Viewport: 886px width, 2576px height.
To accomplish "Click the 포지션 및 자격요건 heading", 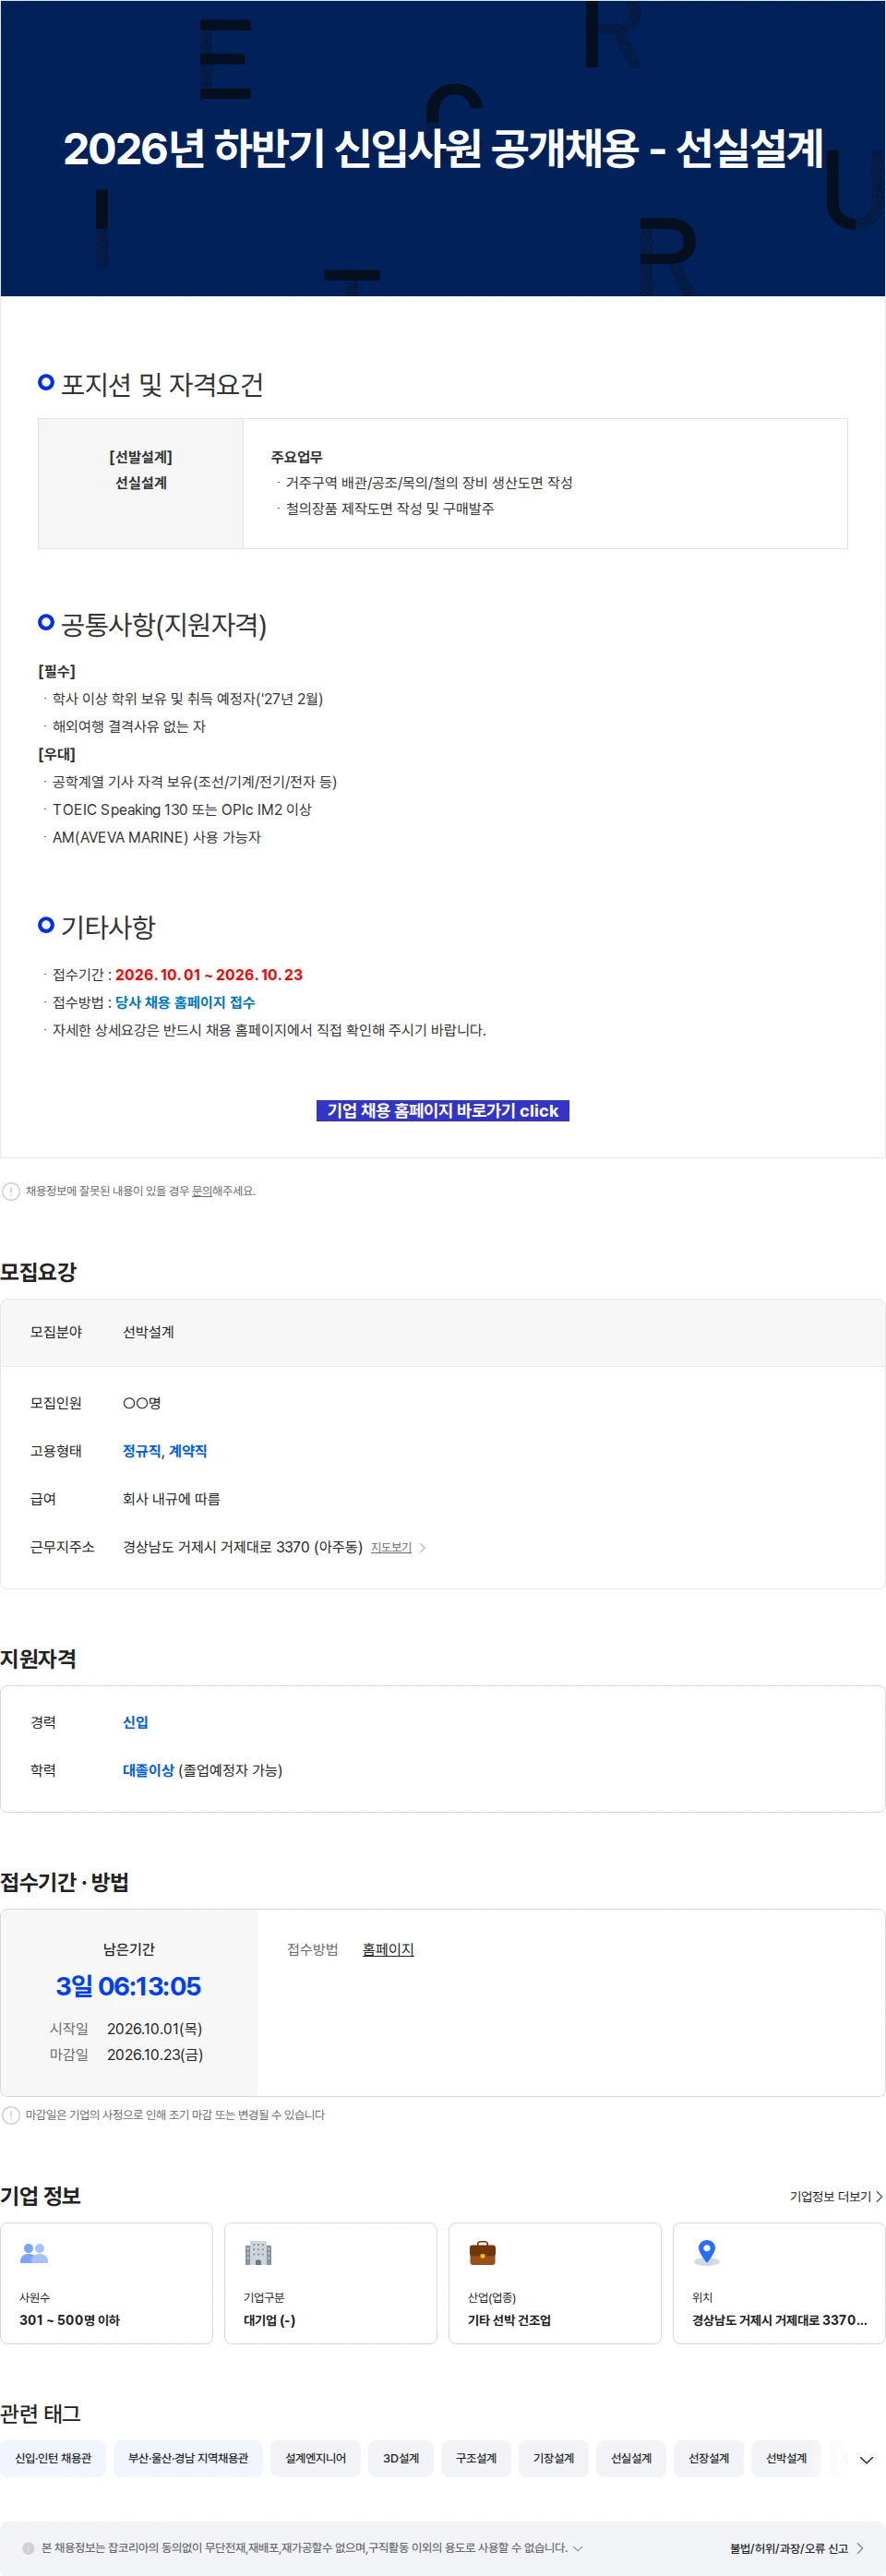I will point(162,384).
